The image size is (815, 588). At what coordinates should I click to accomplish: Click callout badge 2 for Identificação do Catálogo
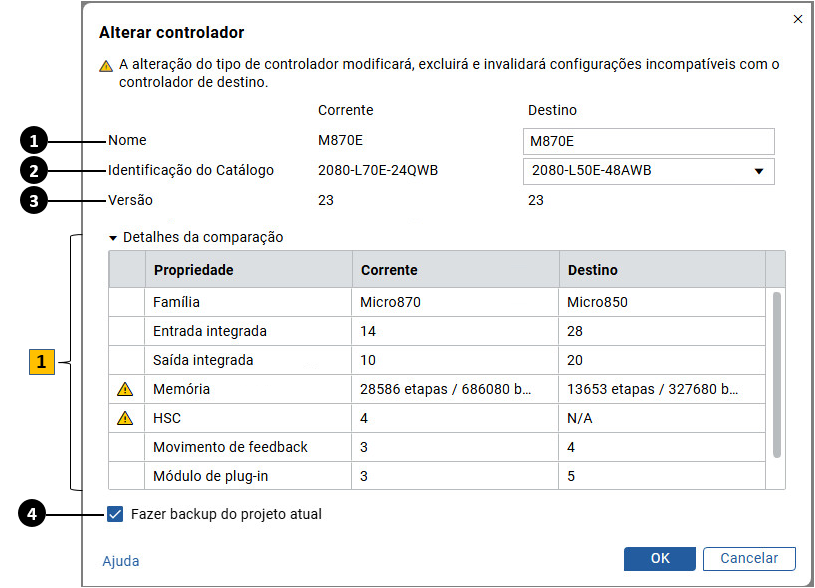(x=33, y=170)
